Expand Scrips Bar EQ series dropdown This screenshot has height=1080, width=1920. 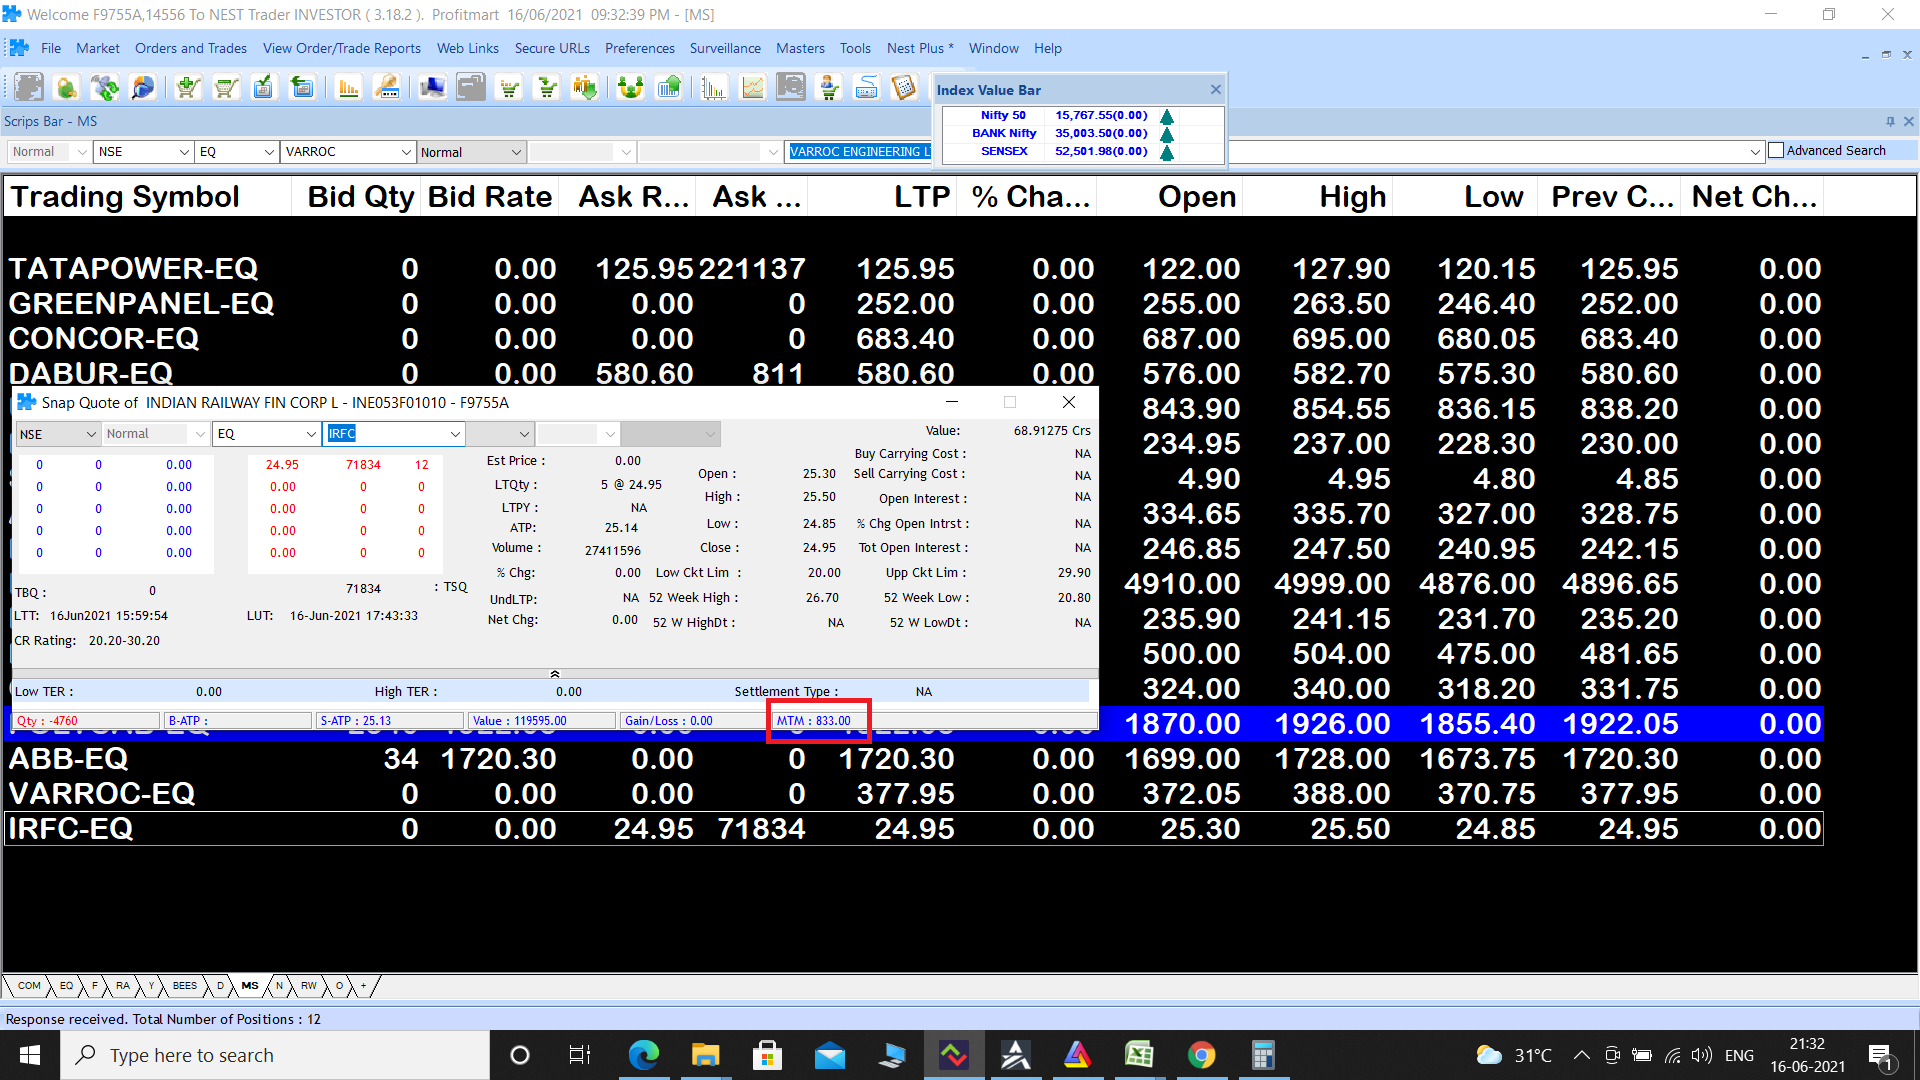tap(269, 152)
